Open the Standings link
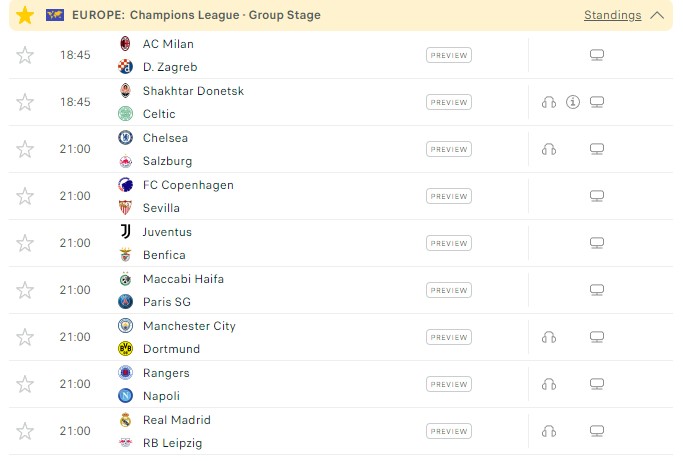The image size is (683, 461). pyautogui.click(x=612, y=15)
